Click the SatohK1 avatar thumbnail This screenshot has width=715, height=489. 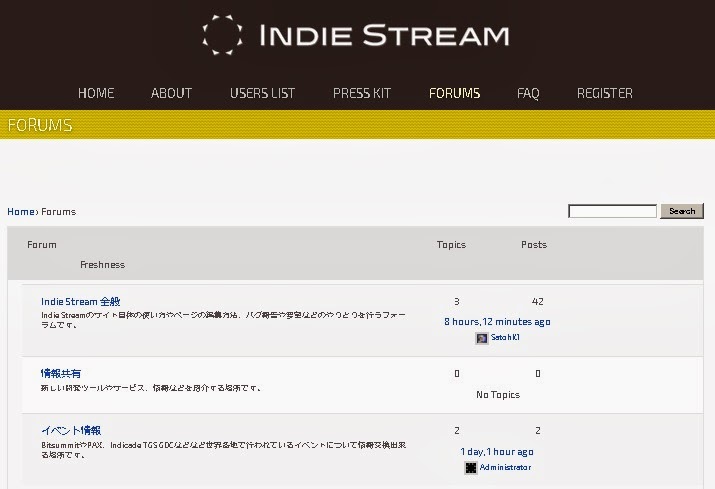click(482, 338)
